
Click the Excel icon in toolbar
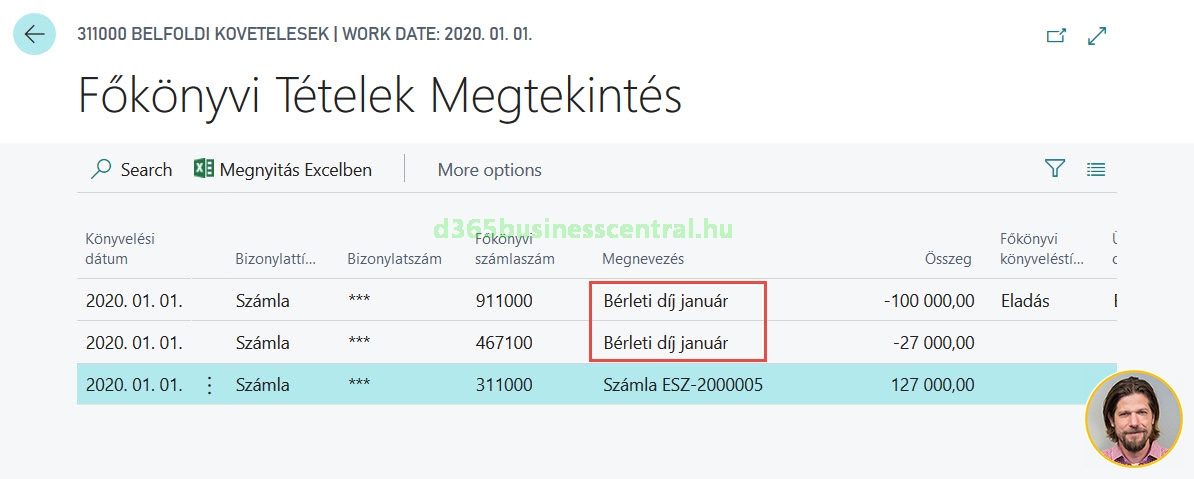coord(204,169)
